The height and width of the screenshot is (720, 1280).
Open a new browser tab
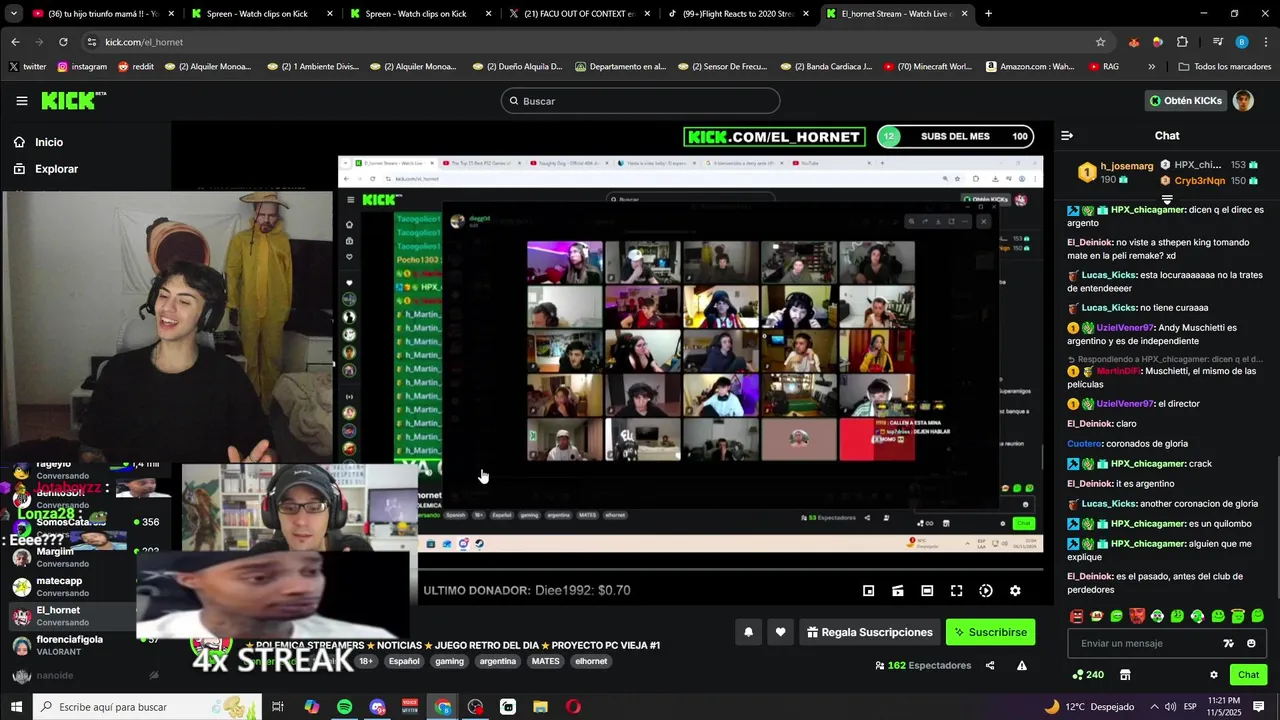[x=988, y=14]
